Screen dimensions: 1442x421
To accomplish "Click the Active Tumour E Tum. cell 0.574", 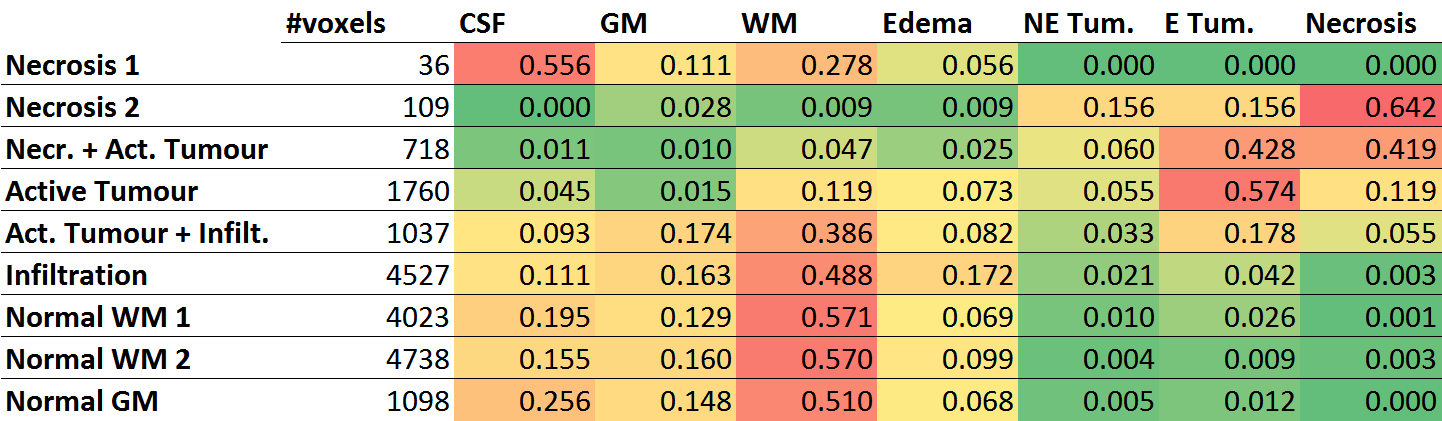I will (1230, 192).
